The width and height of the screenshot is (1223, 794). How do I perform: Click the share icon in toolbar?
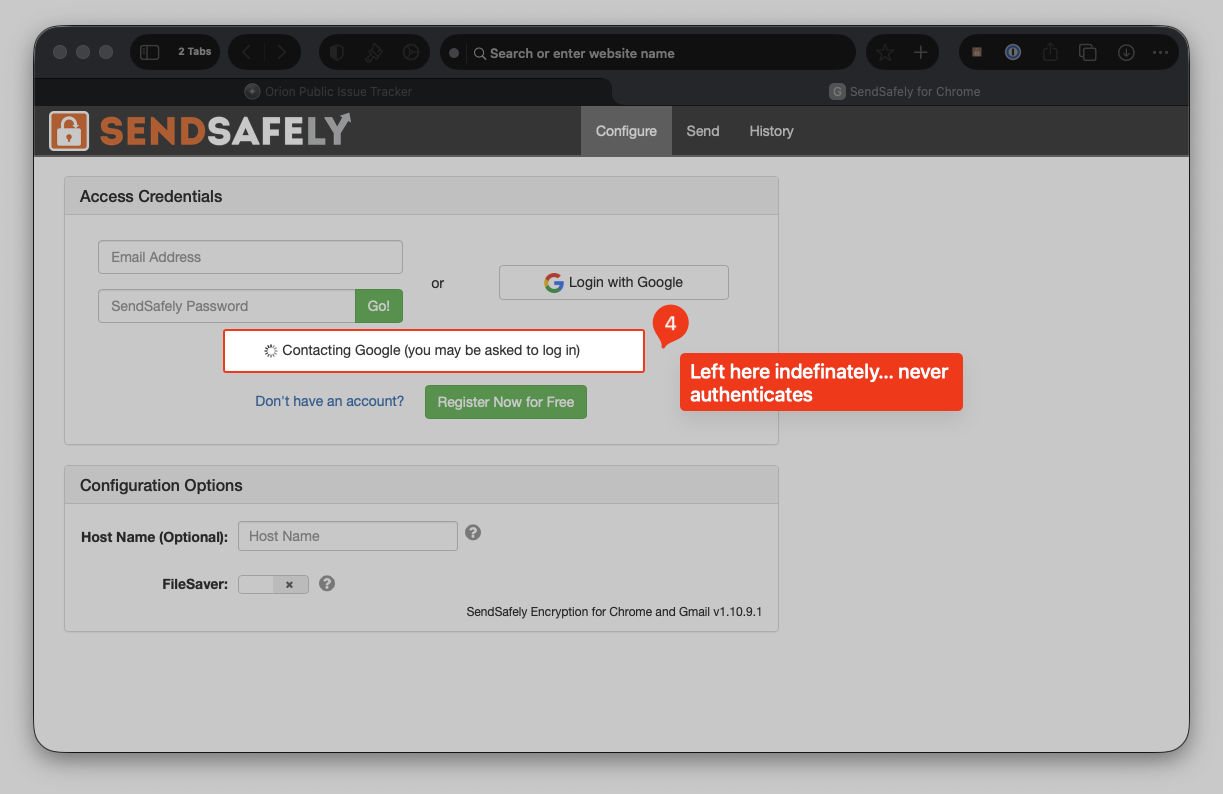(1050, 53)
